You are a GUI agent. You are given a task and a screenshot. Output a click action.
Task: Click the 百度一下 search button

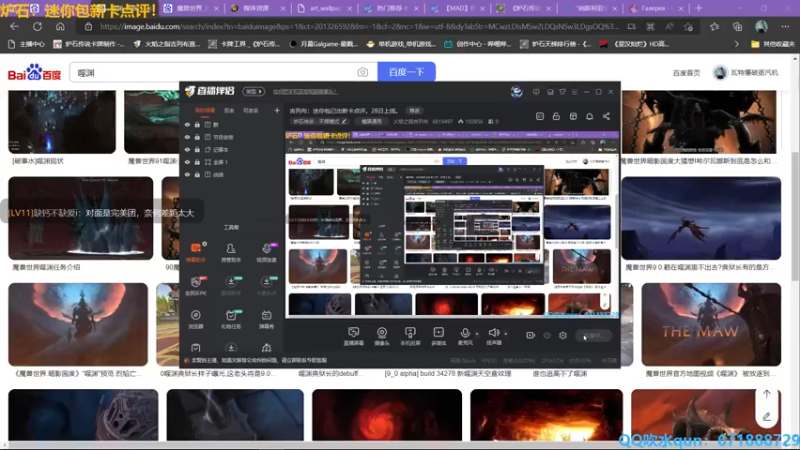coord(407,72)
